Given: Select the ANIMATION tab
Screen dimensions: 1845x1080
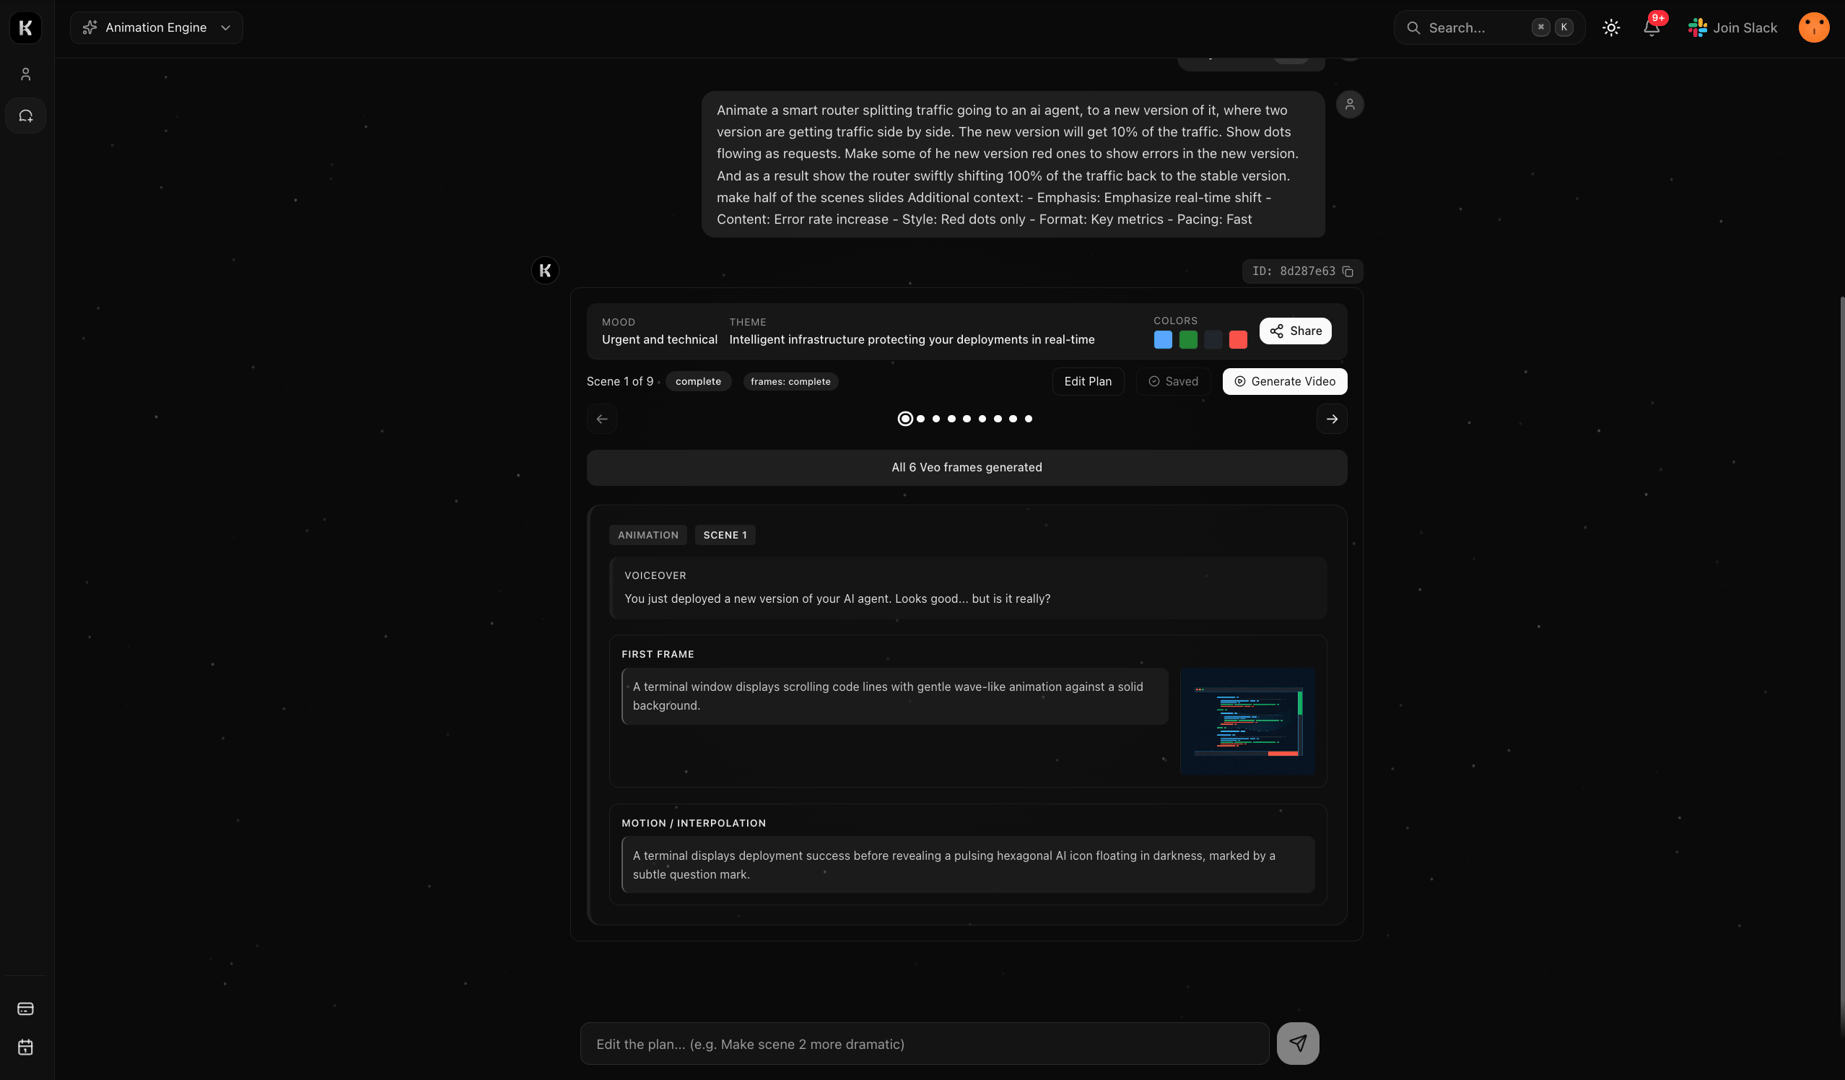Looking at the screenshot, I should (647, 535).
